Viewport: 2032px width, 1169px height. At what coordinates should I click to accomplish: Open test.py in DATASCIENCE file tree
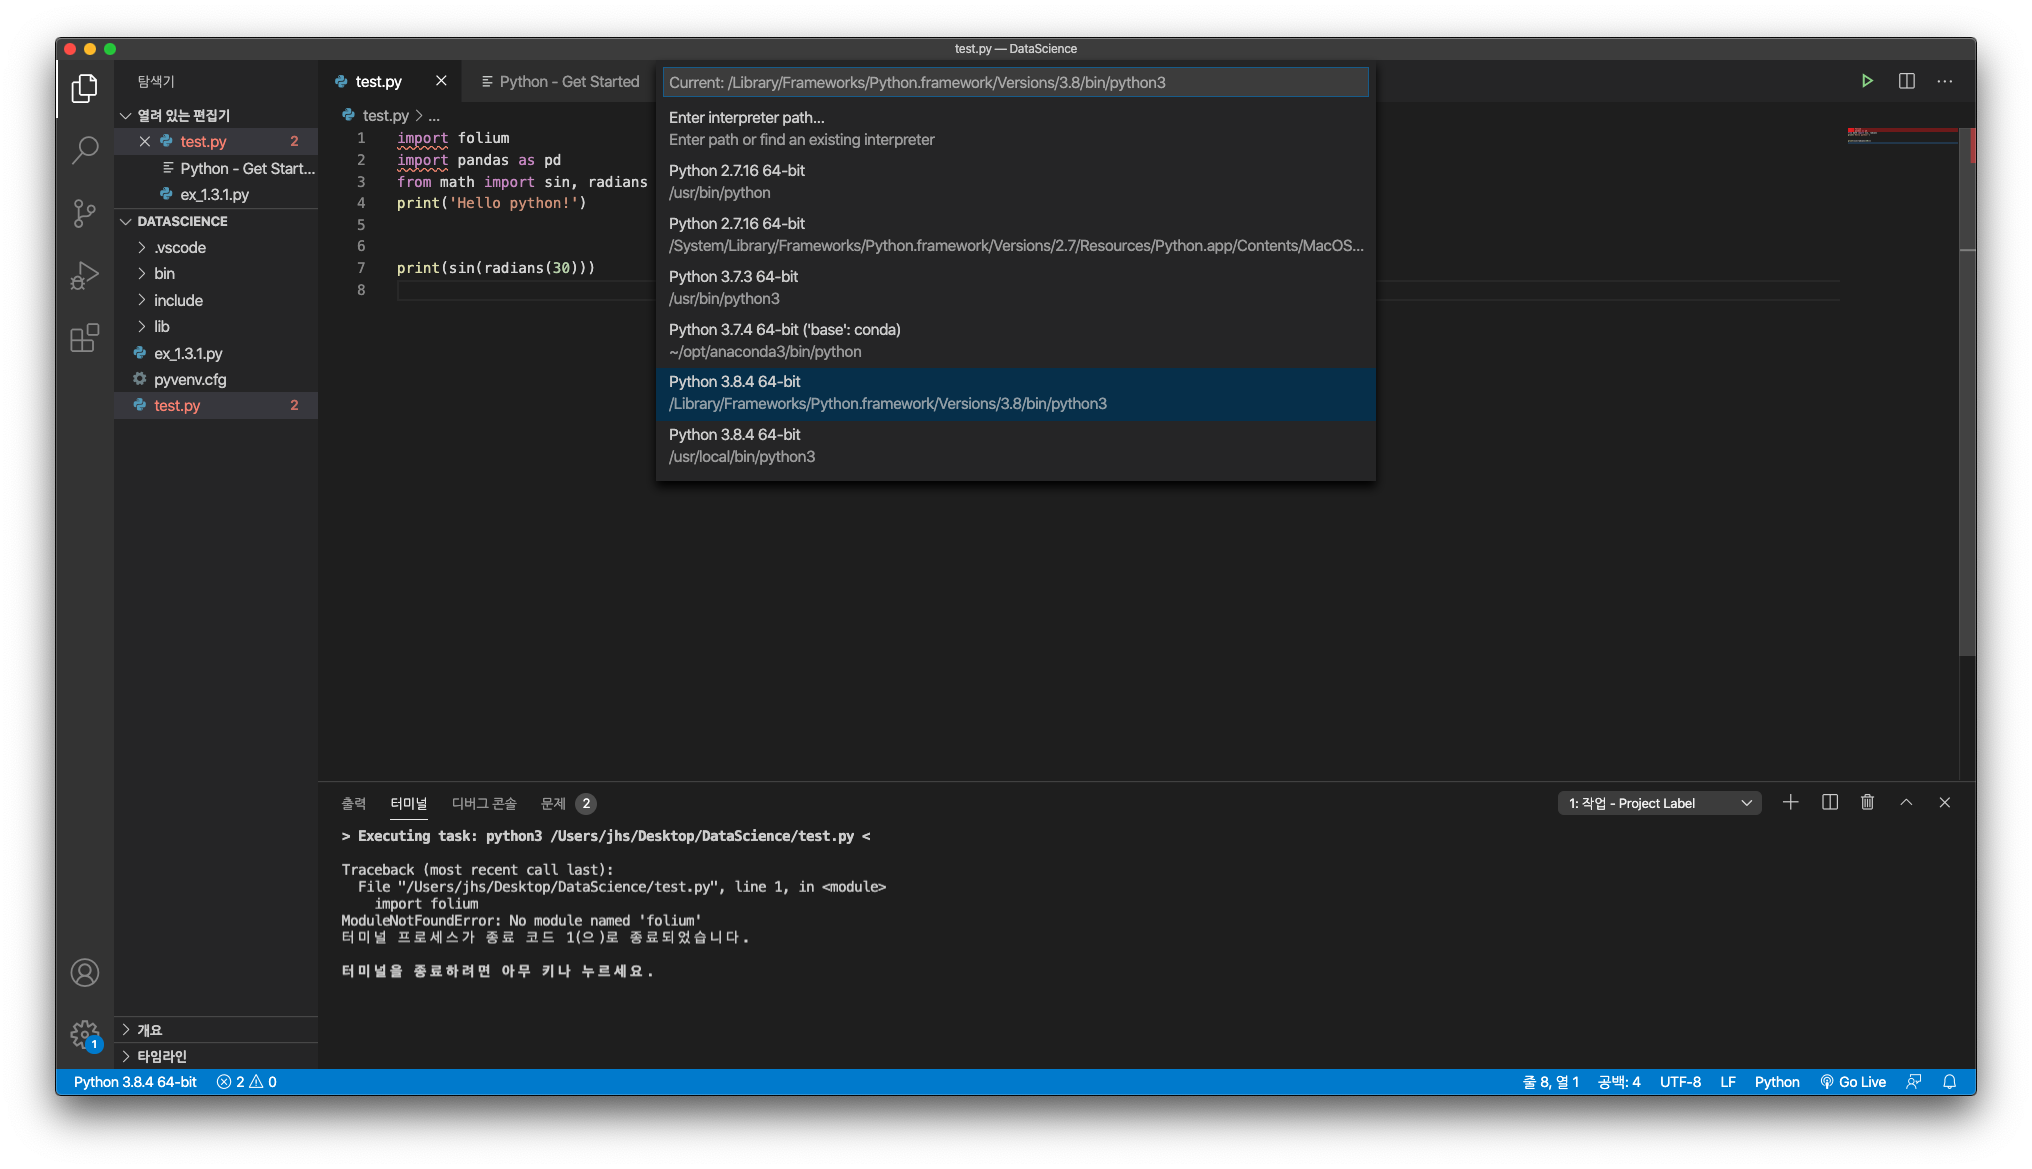coord(217,405)
